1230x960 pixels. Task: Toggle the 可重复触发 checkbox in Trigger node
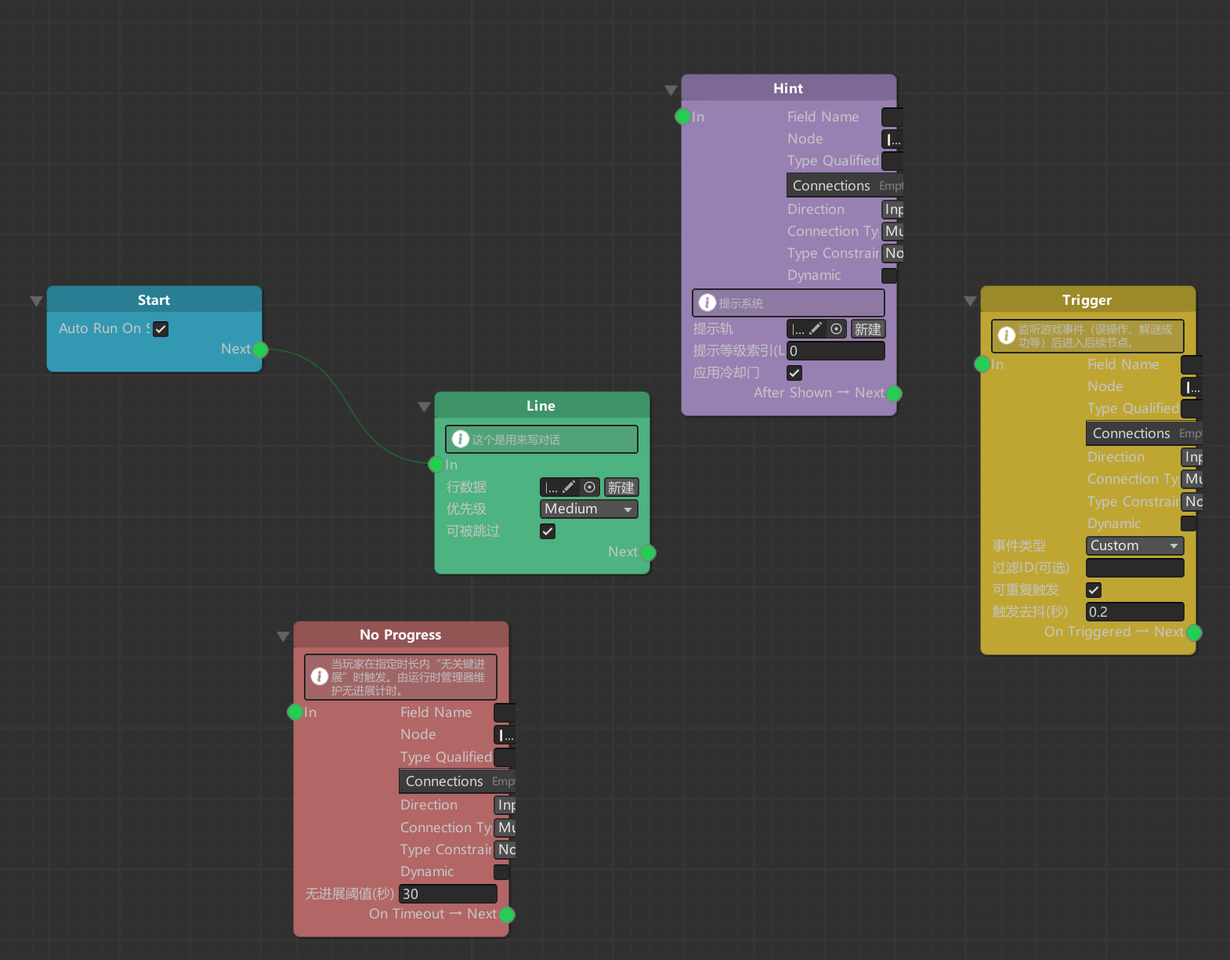1094,590
